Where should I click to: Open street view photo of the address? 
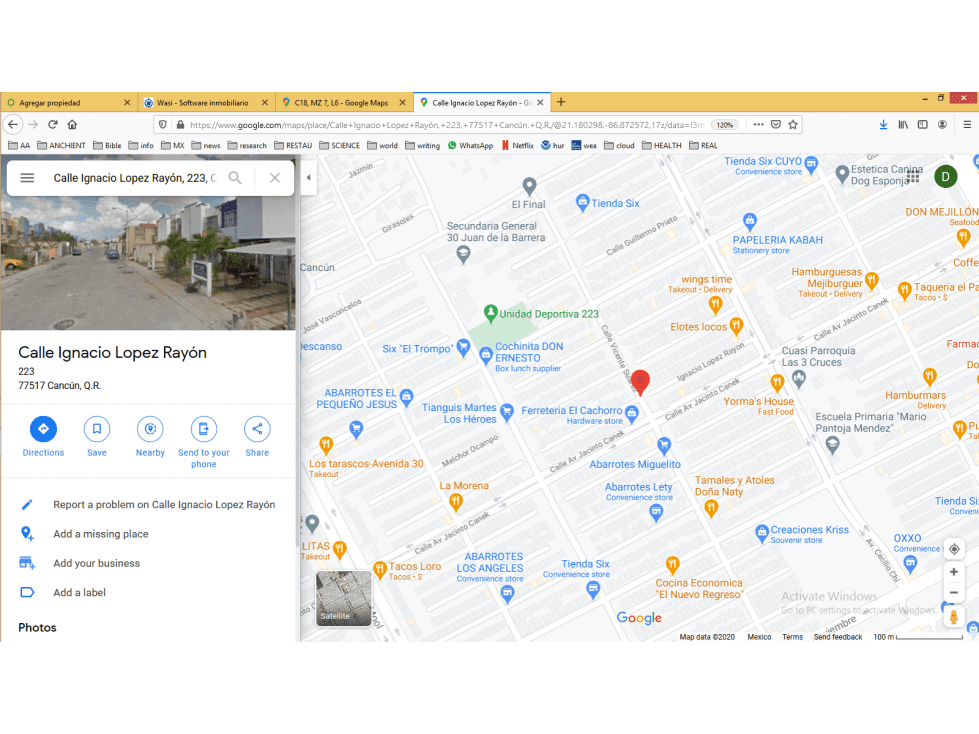coord(148,263)
